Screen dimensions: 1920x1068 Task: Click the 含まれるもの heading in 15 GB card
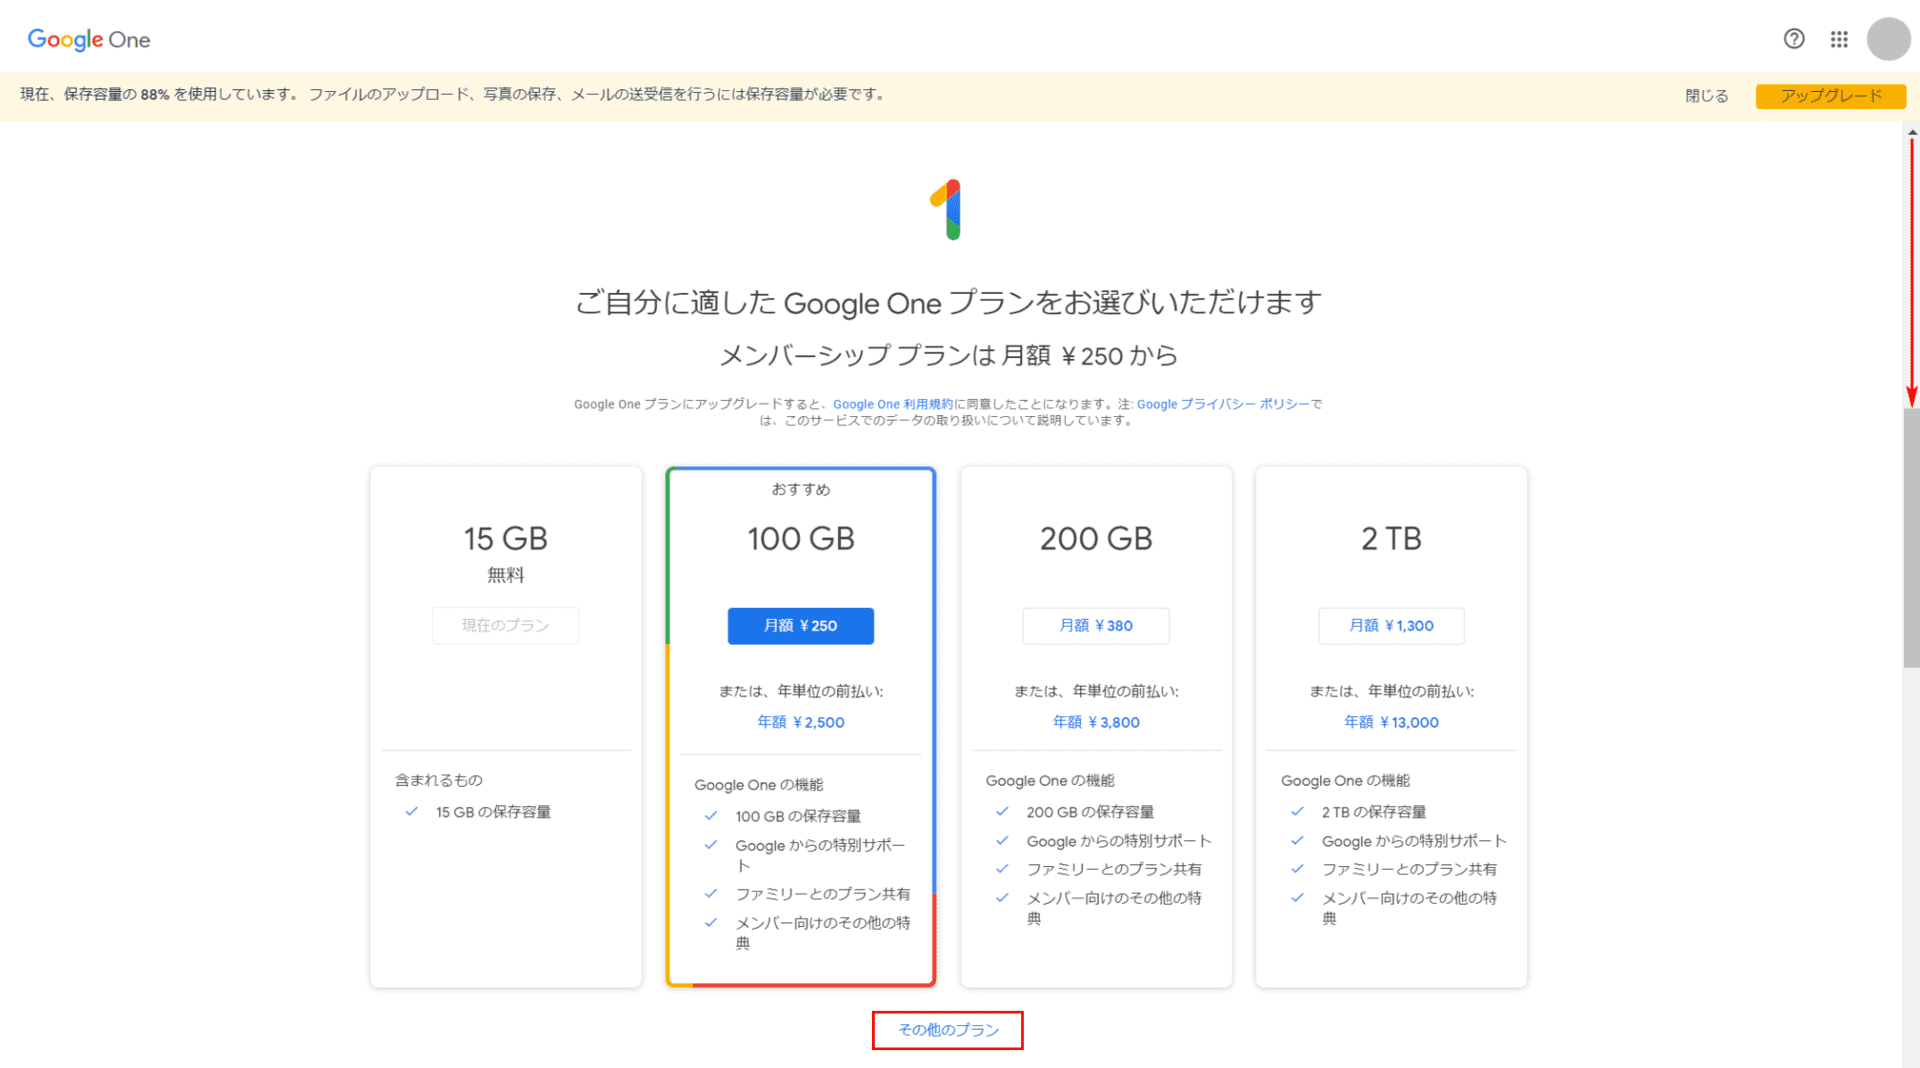coord(438,780)
